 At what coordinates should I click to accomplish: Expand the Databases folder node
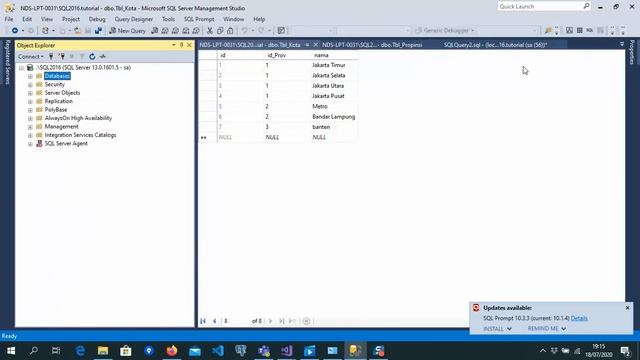(30, 76)
